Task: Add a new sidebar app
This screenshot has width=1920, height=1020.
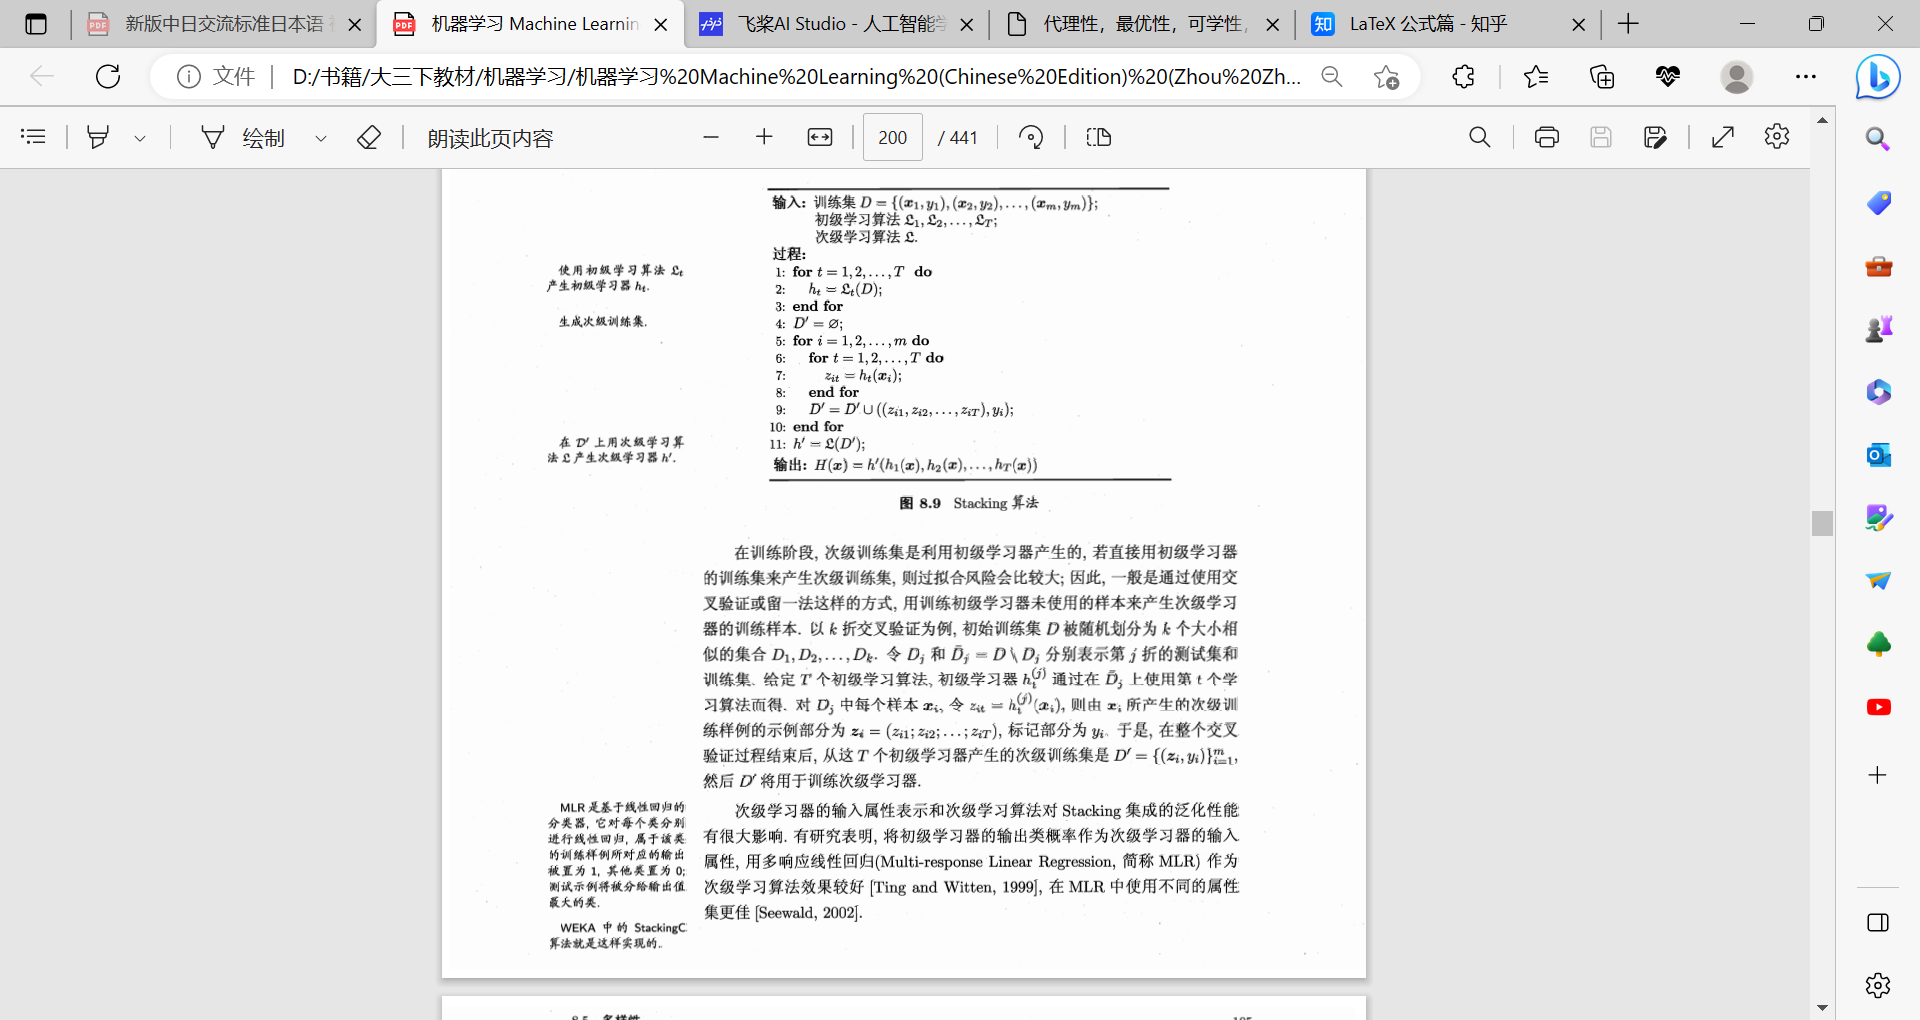Action: (1878, 775)
